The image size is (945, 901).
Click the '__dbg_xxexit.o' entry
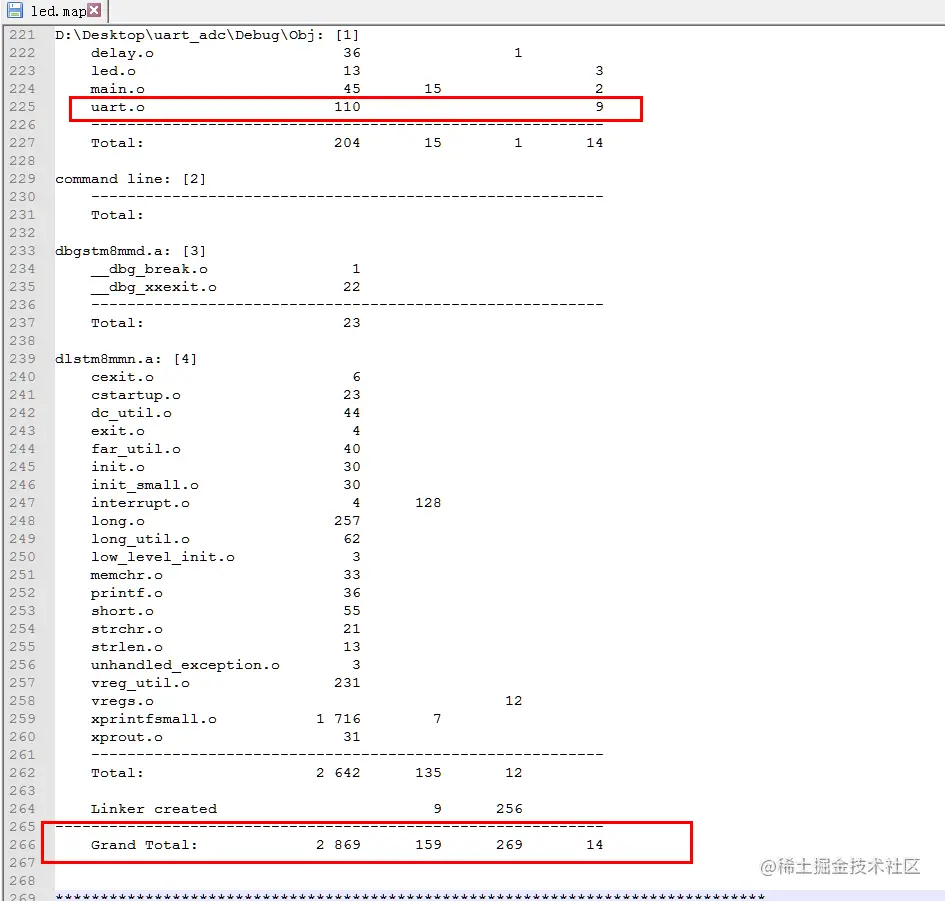154,287
